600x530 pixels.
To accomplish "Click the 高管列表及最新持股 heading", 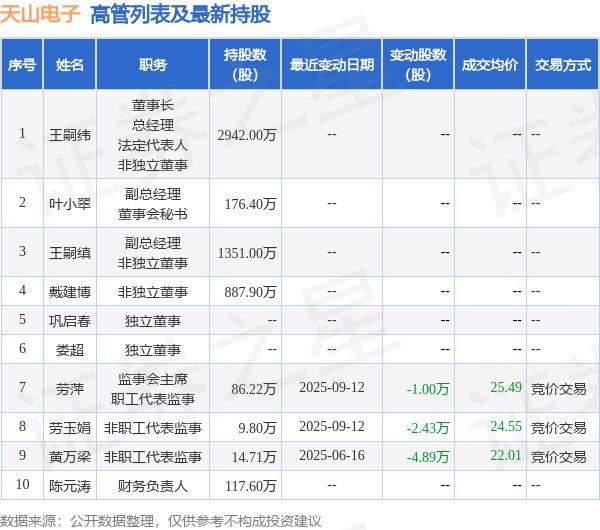I will (x=180, y=15).
